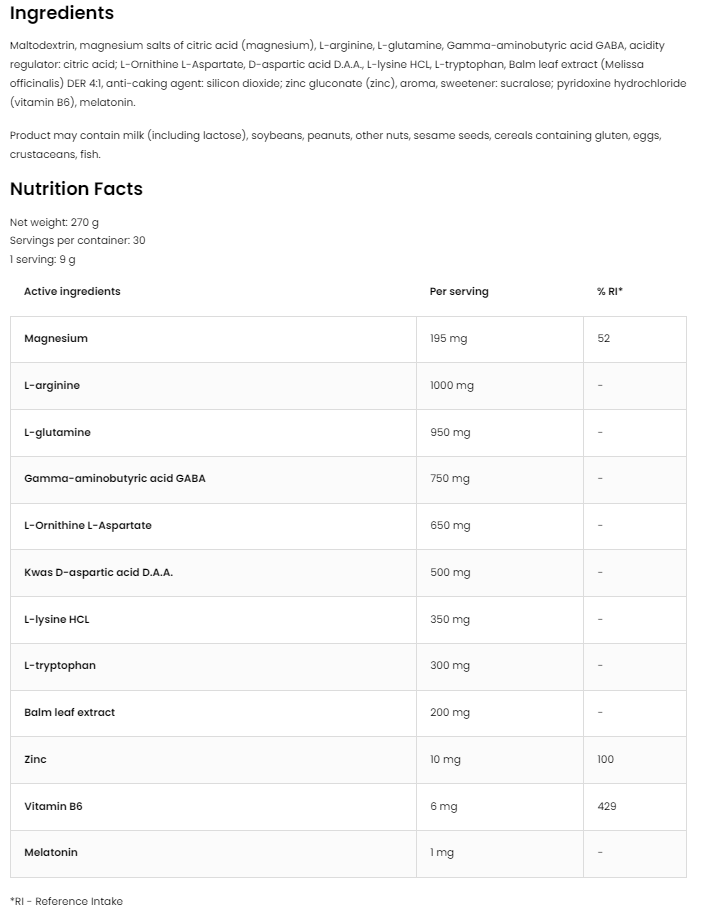Image resolution: width=701 pixels, height=916 pixels.
Task: Click the Per serving column header
Action: (x=459, y=292)
